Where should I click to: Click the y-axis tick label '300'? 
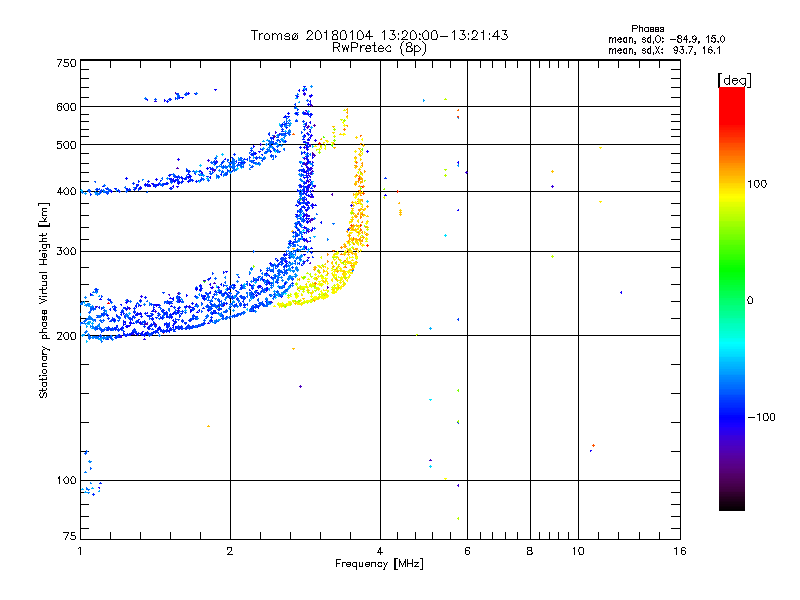[67, 251]
